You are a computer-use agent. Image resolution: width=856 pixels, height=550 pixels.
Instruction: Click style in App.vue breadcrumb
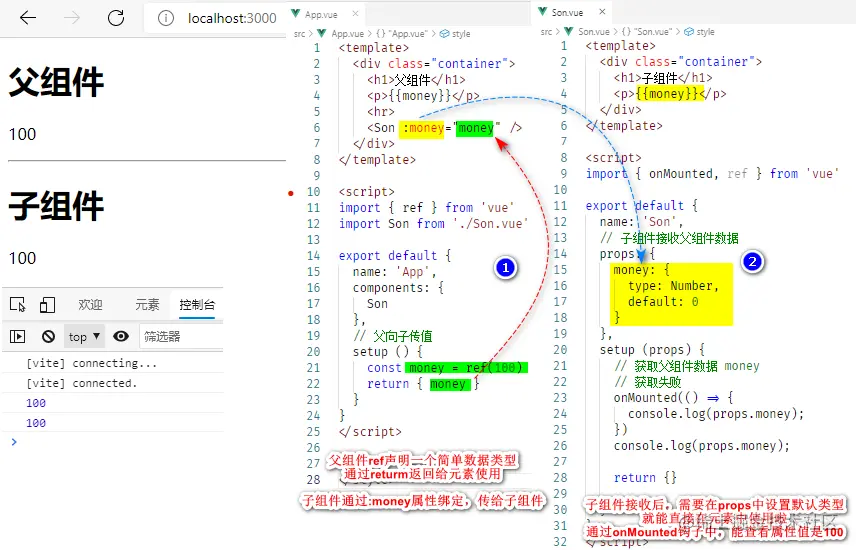461,33
